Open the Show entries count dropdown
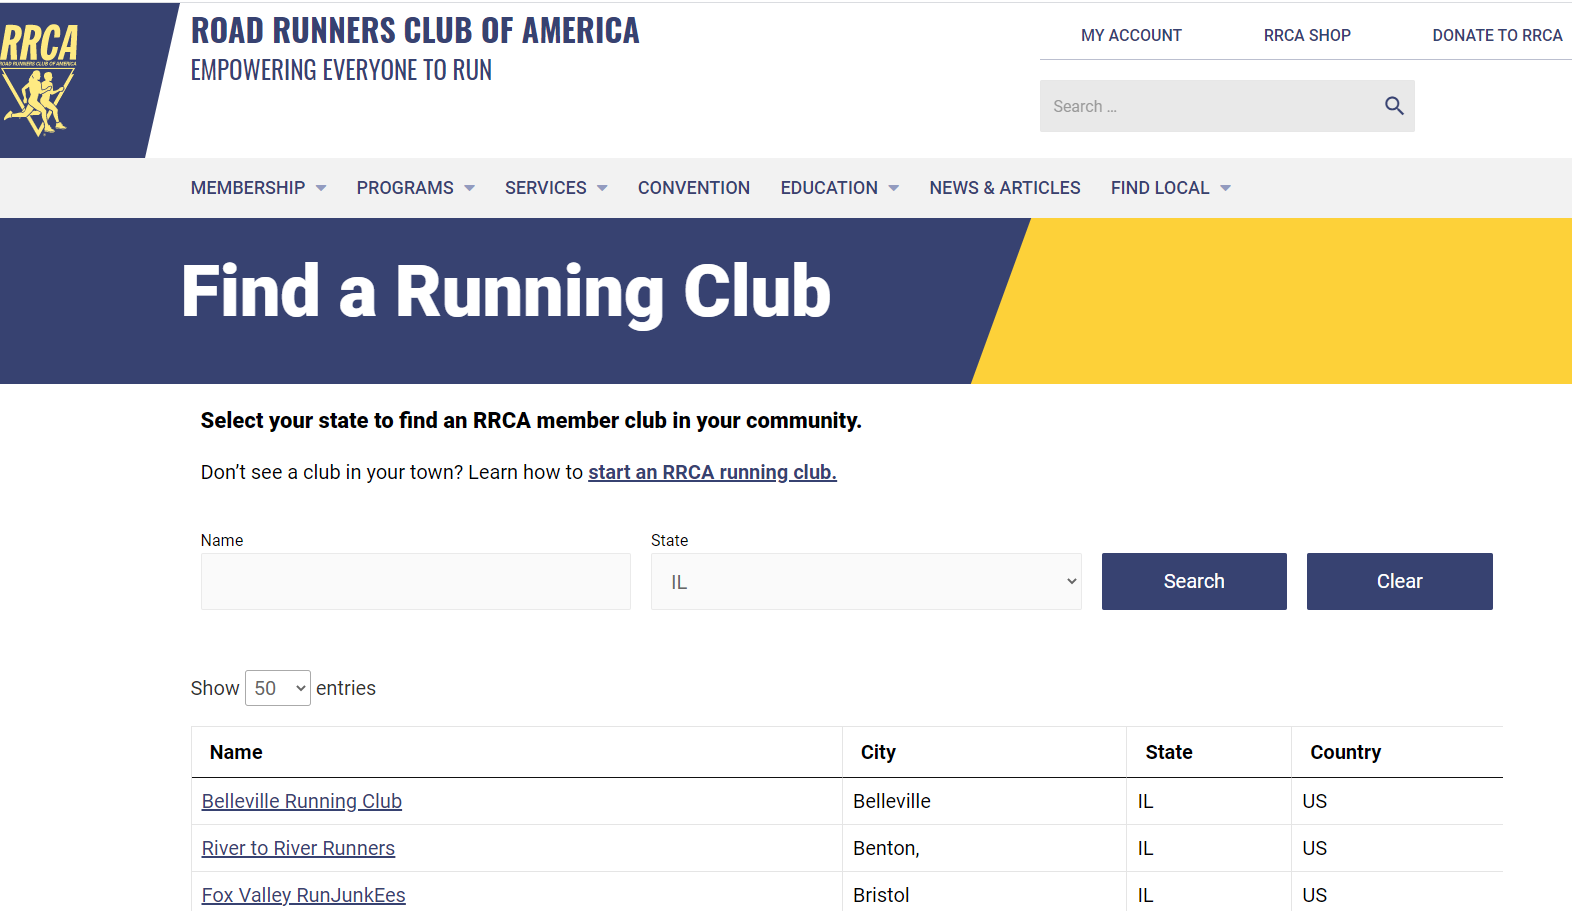 pos(278,688)
